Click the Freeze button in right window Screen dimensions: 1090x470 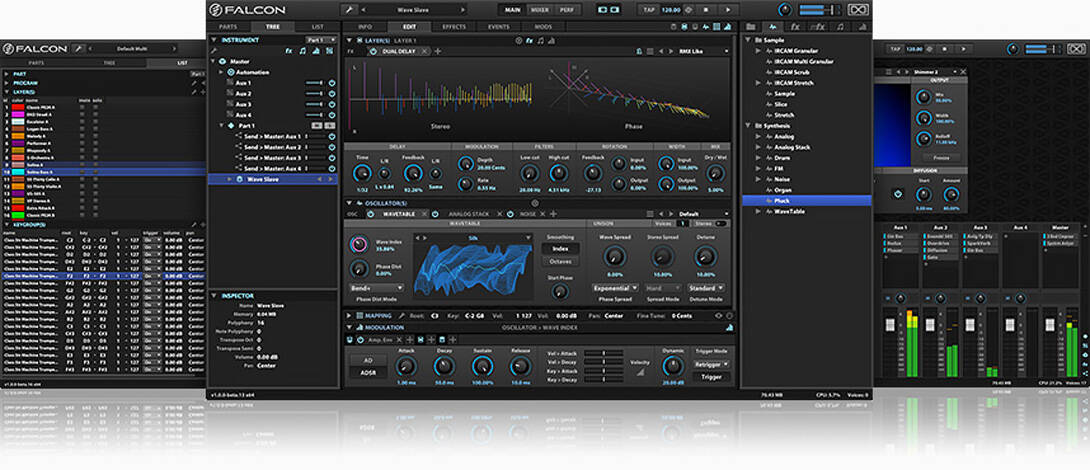pos(941,158)
